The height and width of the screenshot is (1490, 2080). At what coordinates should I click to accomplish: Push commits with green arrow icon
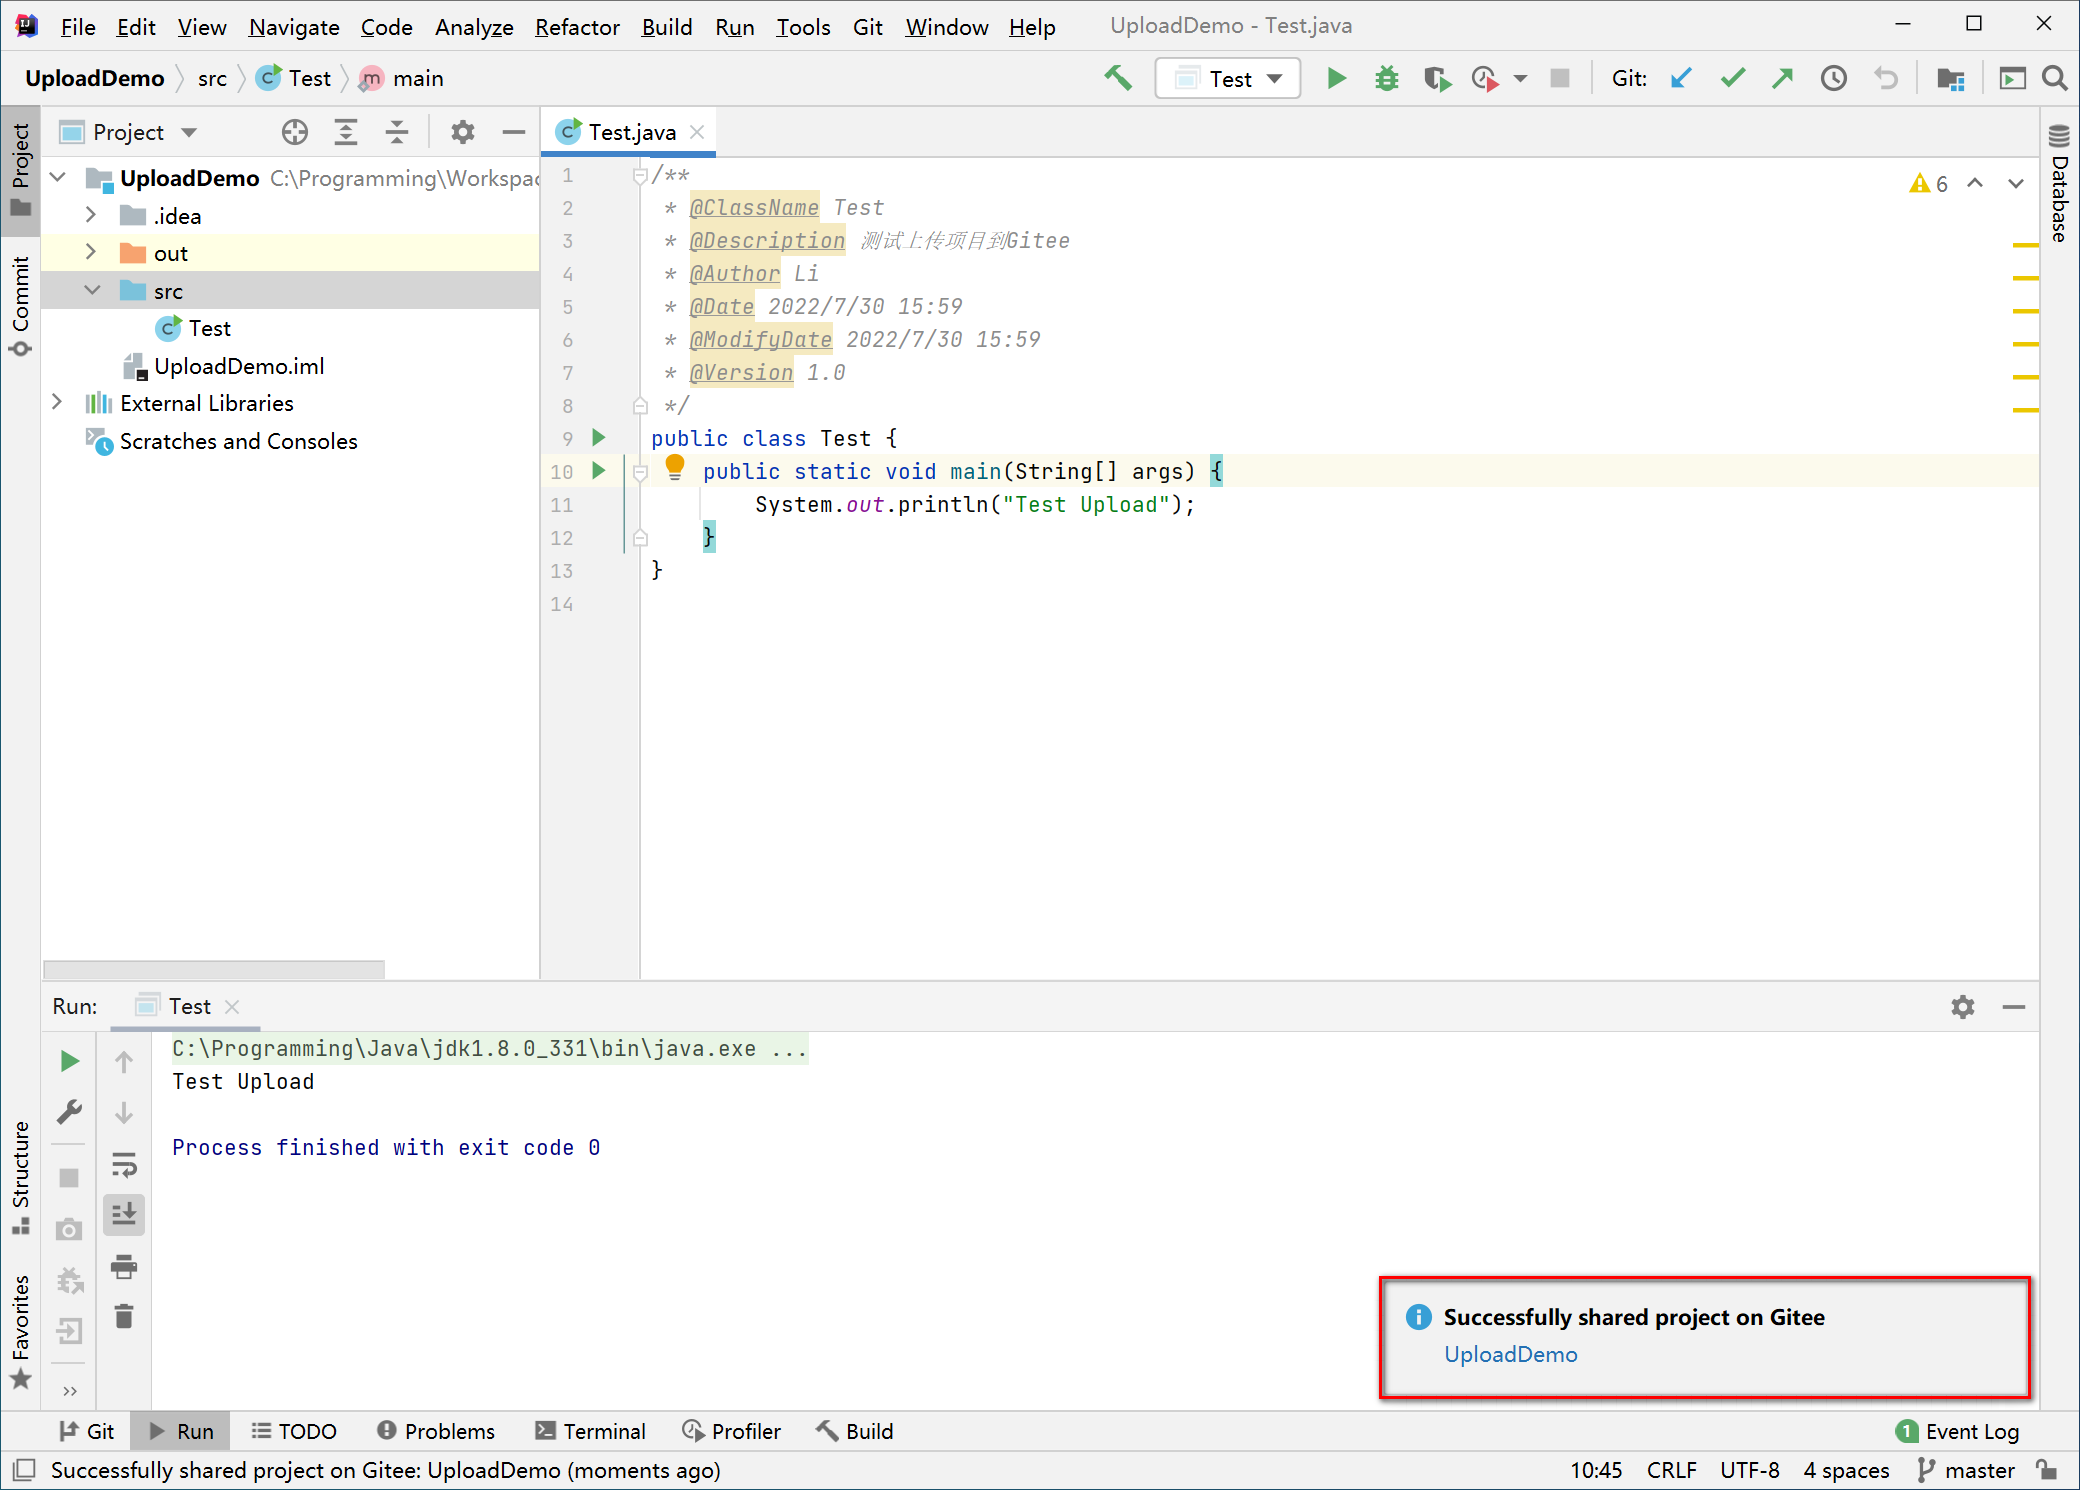[1782, 78]
